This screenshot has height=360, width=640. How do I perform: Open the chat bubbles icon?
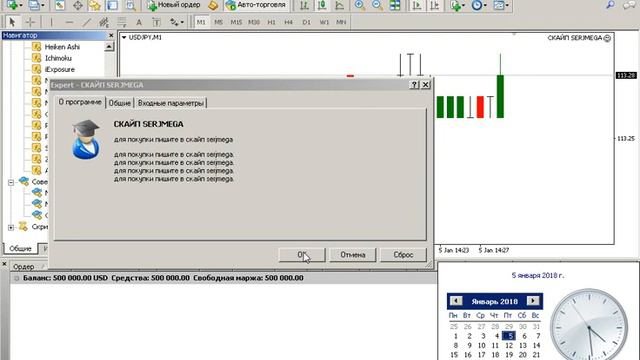[x=629, y=5]
